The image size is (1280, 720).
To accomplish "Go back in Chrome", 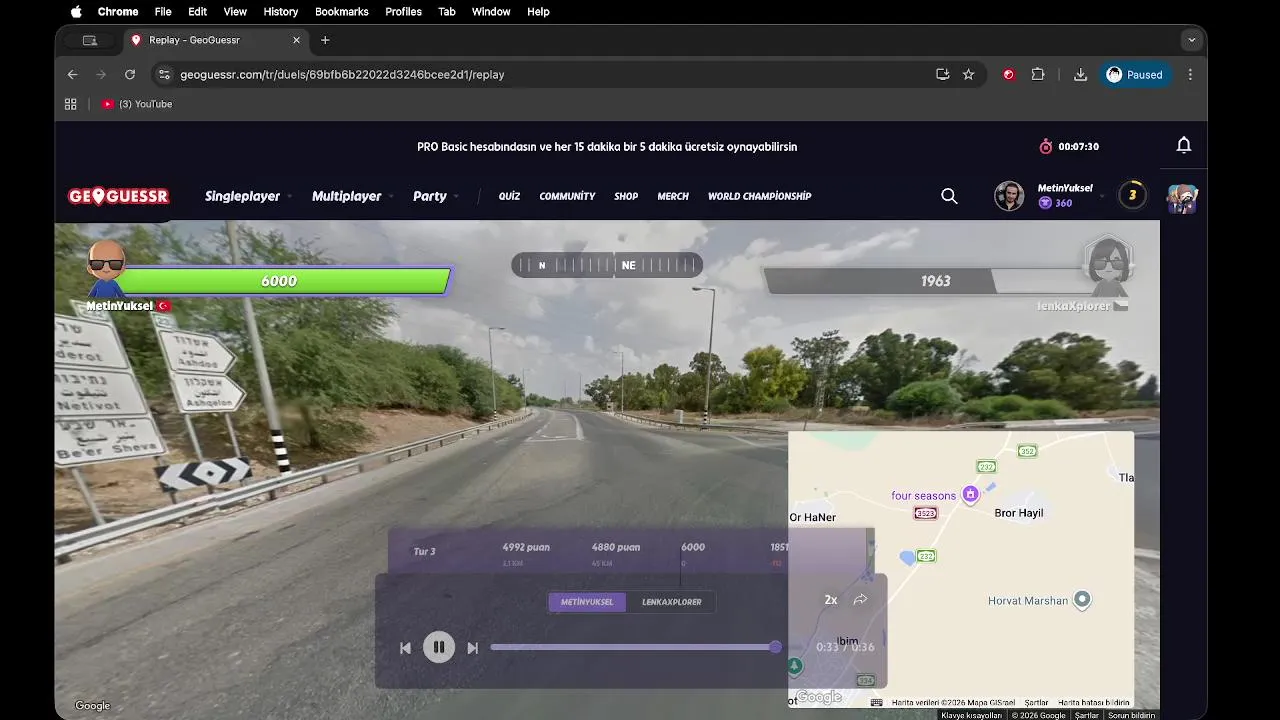I will (x=72, y=74).
